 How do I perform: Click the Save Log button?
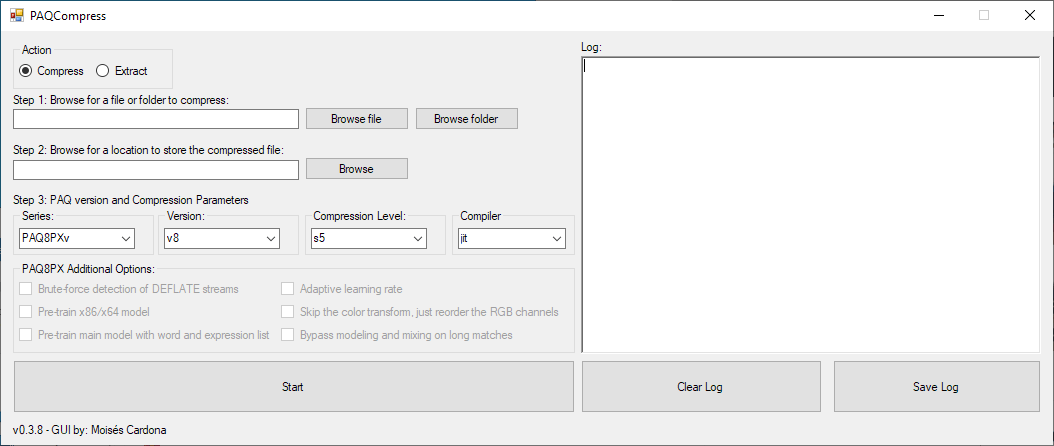(x=935, y=387)
